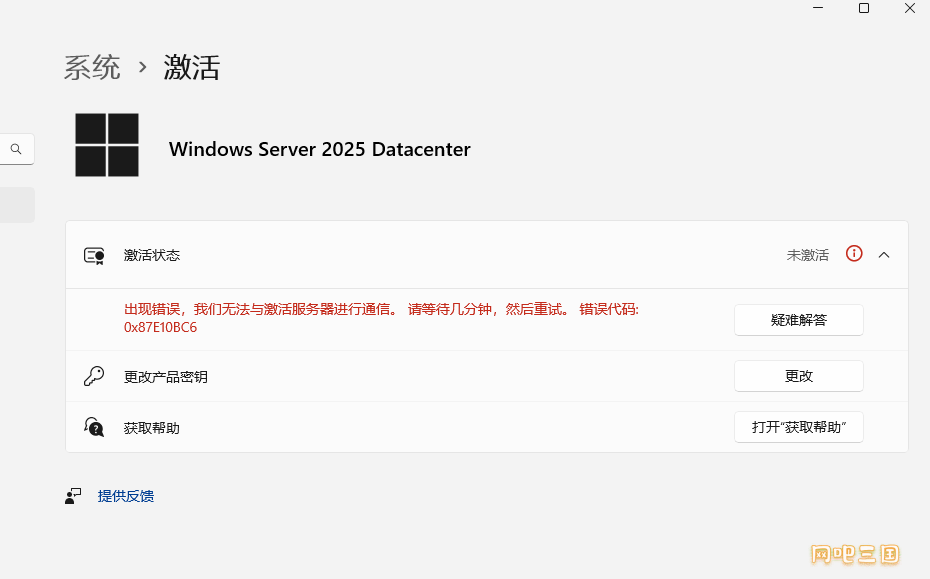
Task: Select the error code 0x87E10BC6 text
Action: click(x=160, y=327)
